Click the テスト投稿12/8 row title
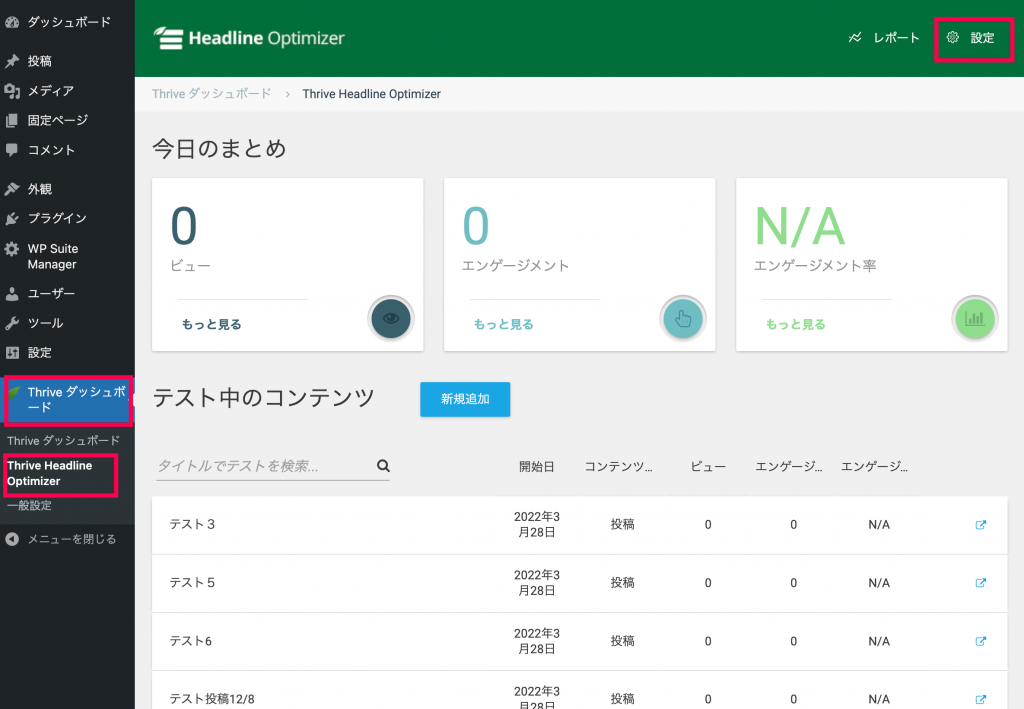 [212, 699]
